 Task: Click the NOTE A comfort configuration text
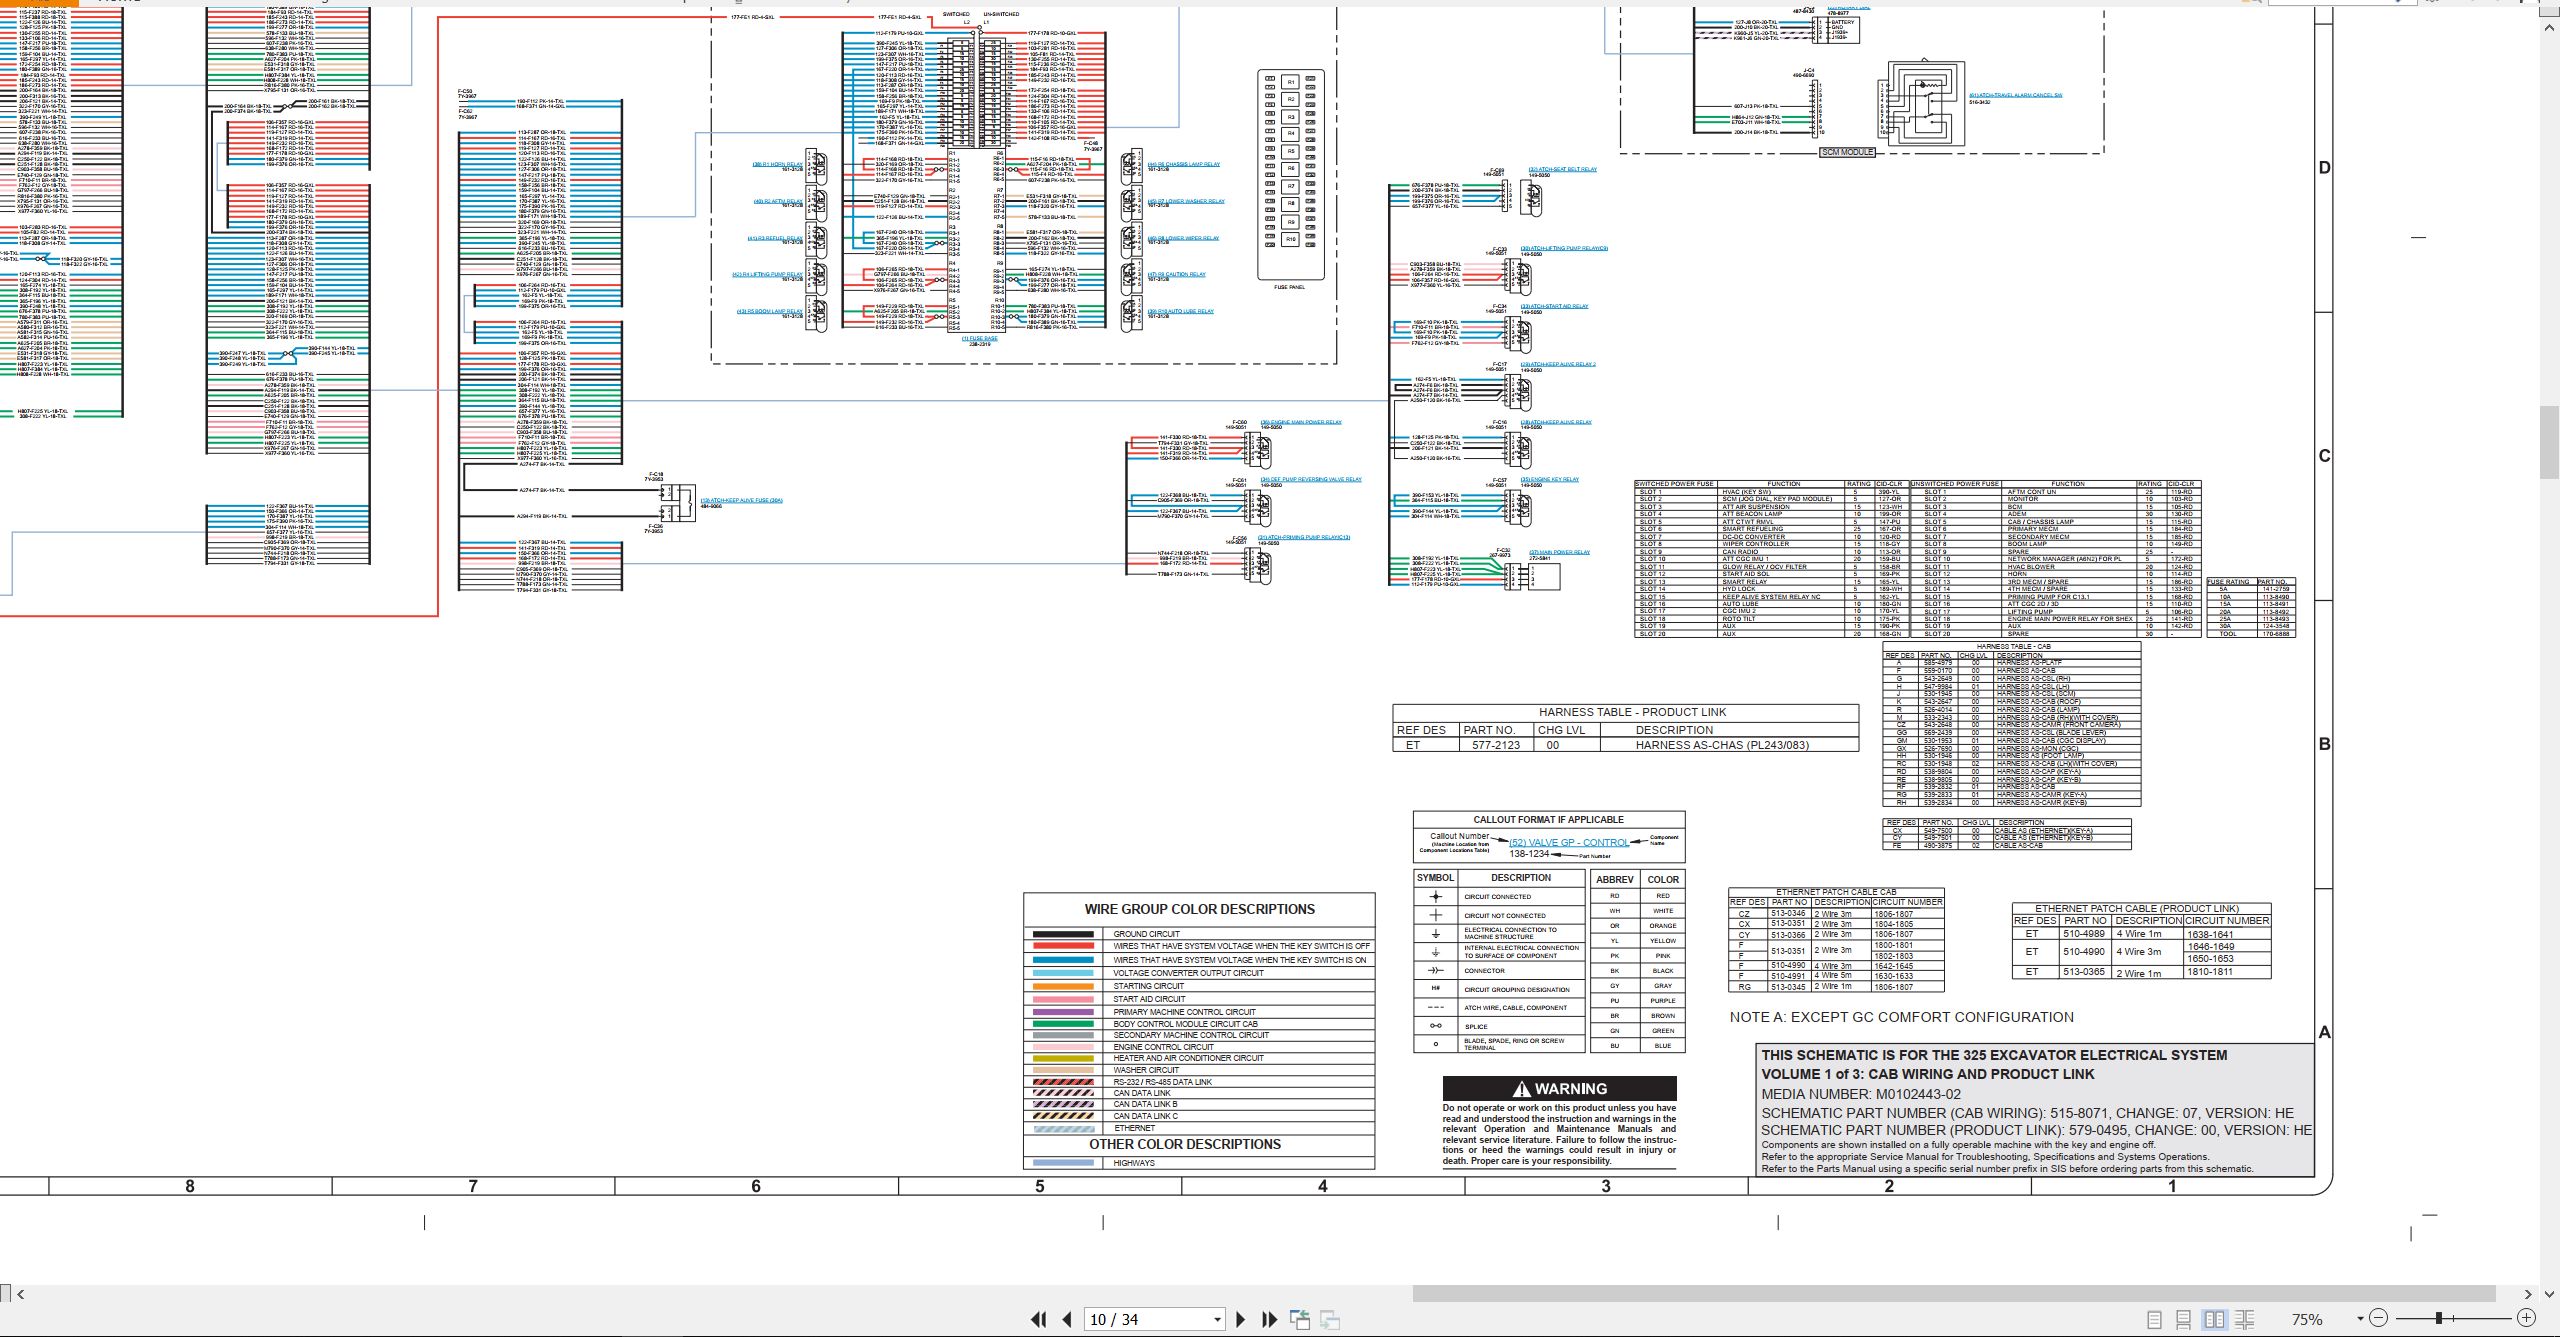tap(1902, 1017)
